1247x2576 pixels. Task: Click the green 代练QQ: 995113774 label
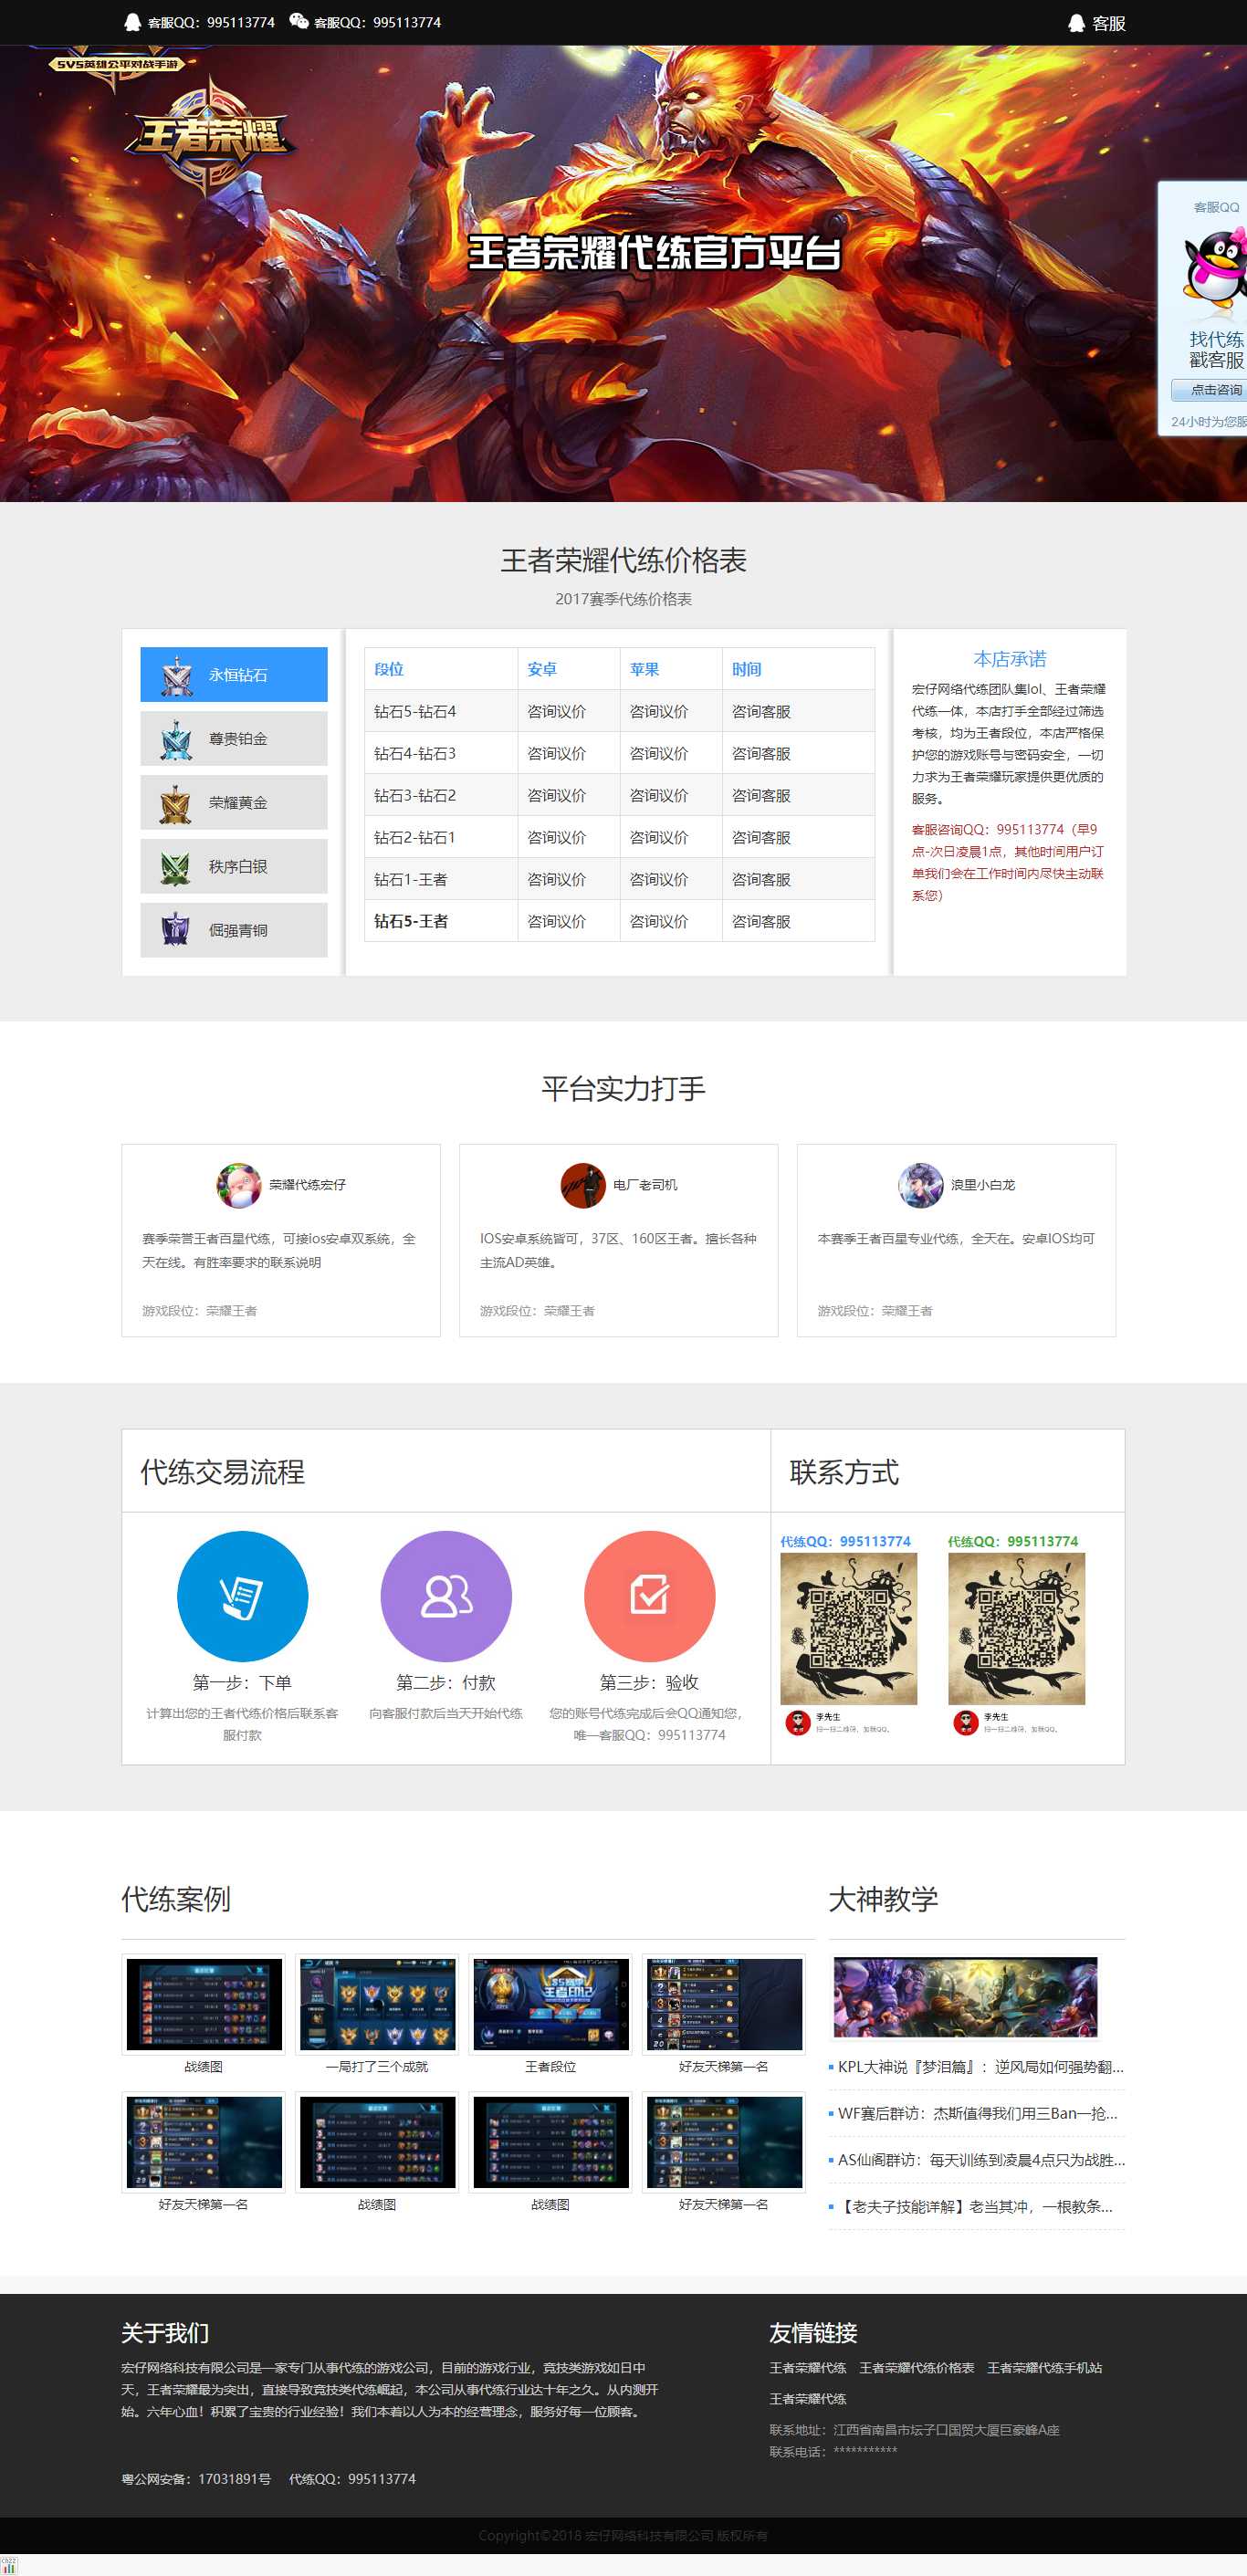point(1013,1541)
